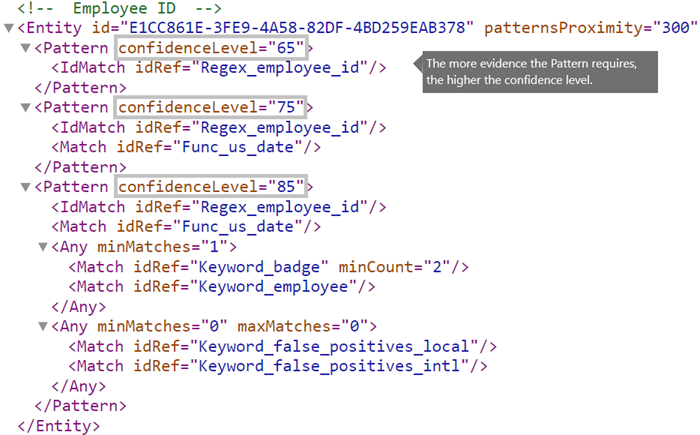Click IdMatch Regex_employee_id under confidence 65 pattern
Screen dimensions: 700x435
pyautogui.click(x=219, y=68)
